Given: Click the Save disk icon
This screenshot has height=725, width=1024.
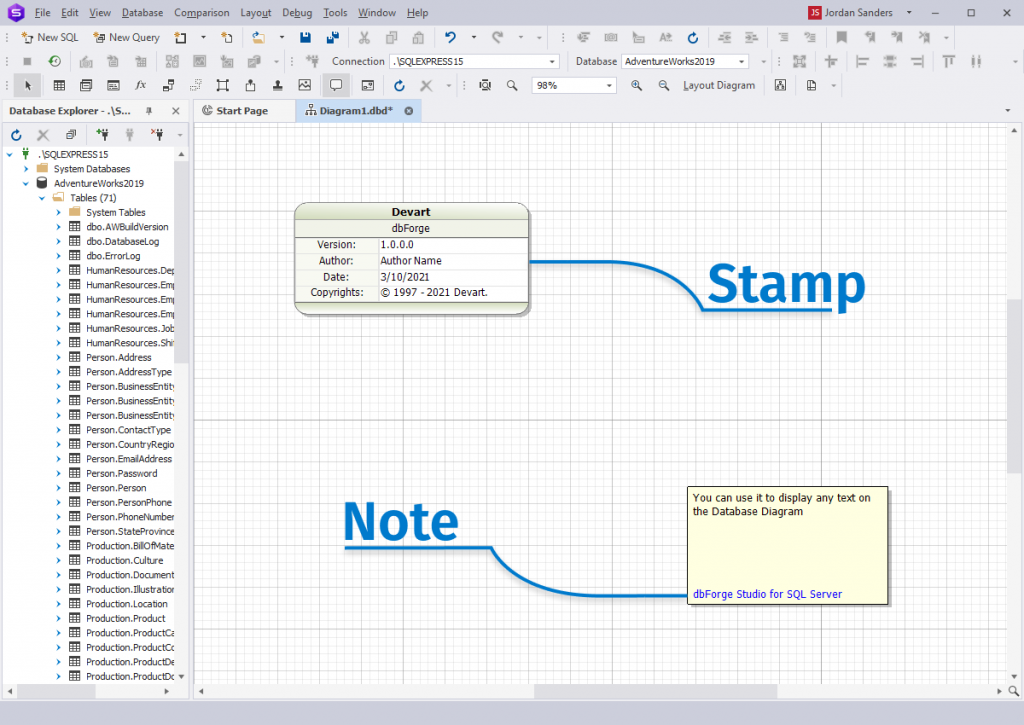Looking at the screenshot, I should point(305,37).
